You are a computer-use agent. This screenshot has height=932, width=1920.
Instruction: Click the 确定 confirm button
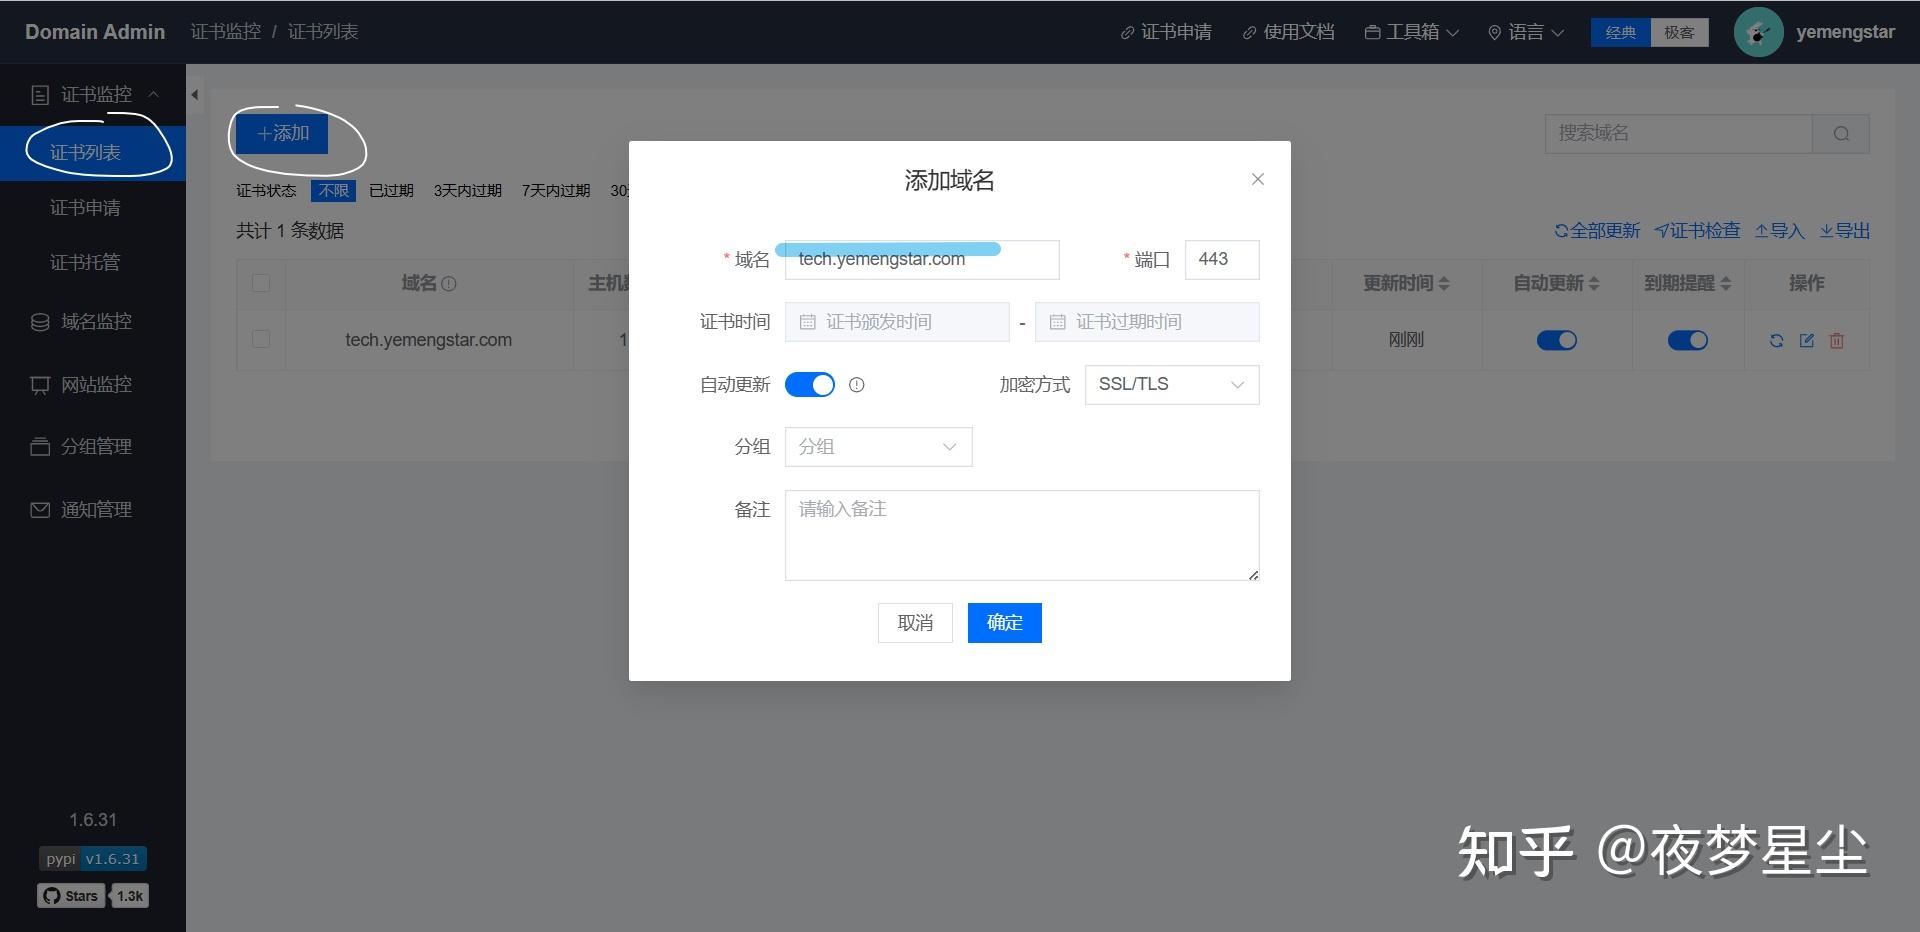[1004, 622]
